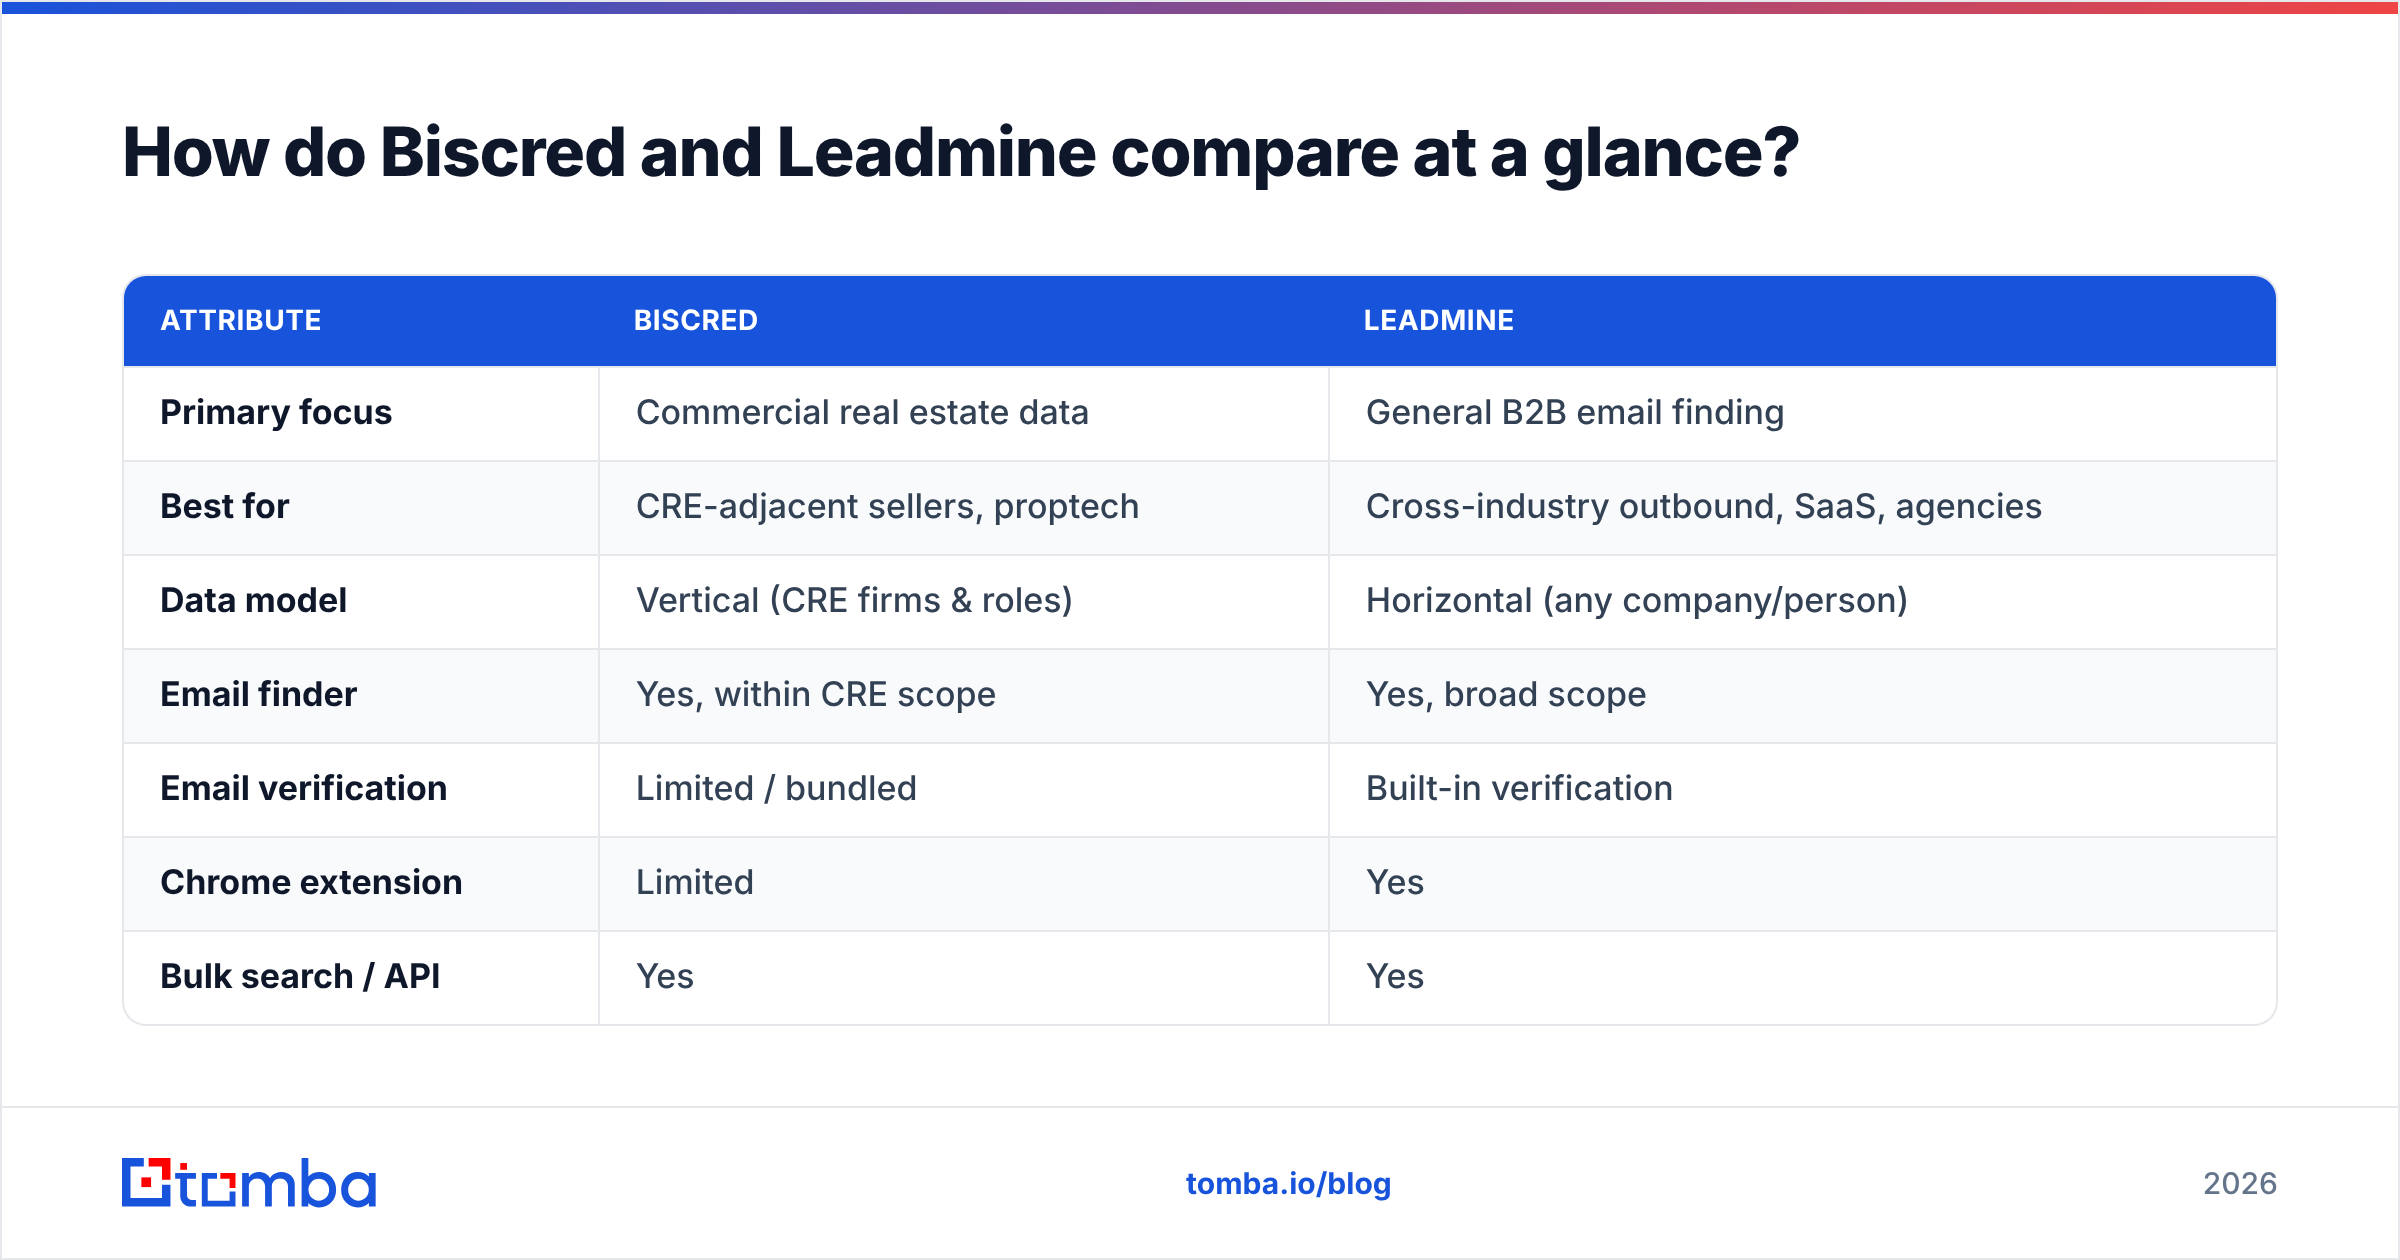Click Biscred 'Limited' in Chrome extension row
This screenshot has width=2400, height=1260.
click(695, 883)
